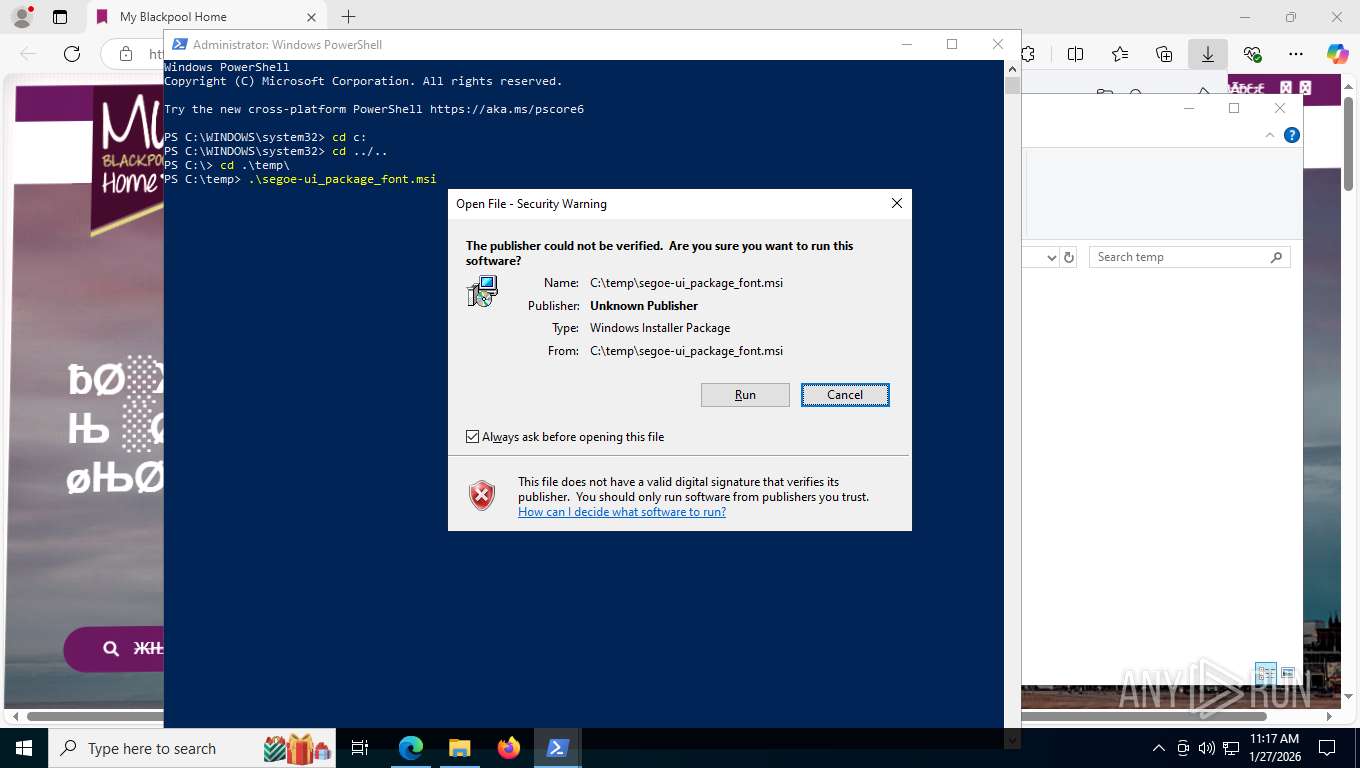Expand Explorer address history dropdown
Viewport: 1360px width, 768px height.
[x=1051, y=257]
